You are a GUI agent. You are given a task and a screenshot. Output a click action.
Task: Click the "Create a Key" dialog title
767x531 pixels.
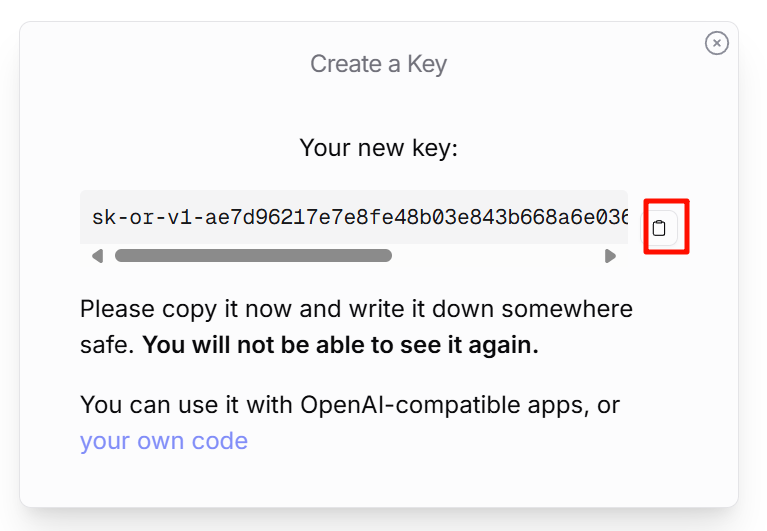[x=378, y=64]
